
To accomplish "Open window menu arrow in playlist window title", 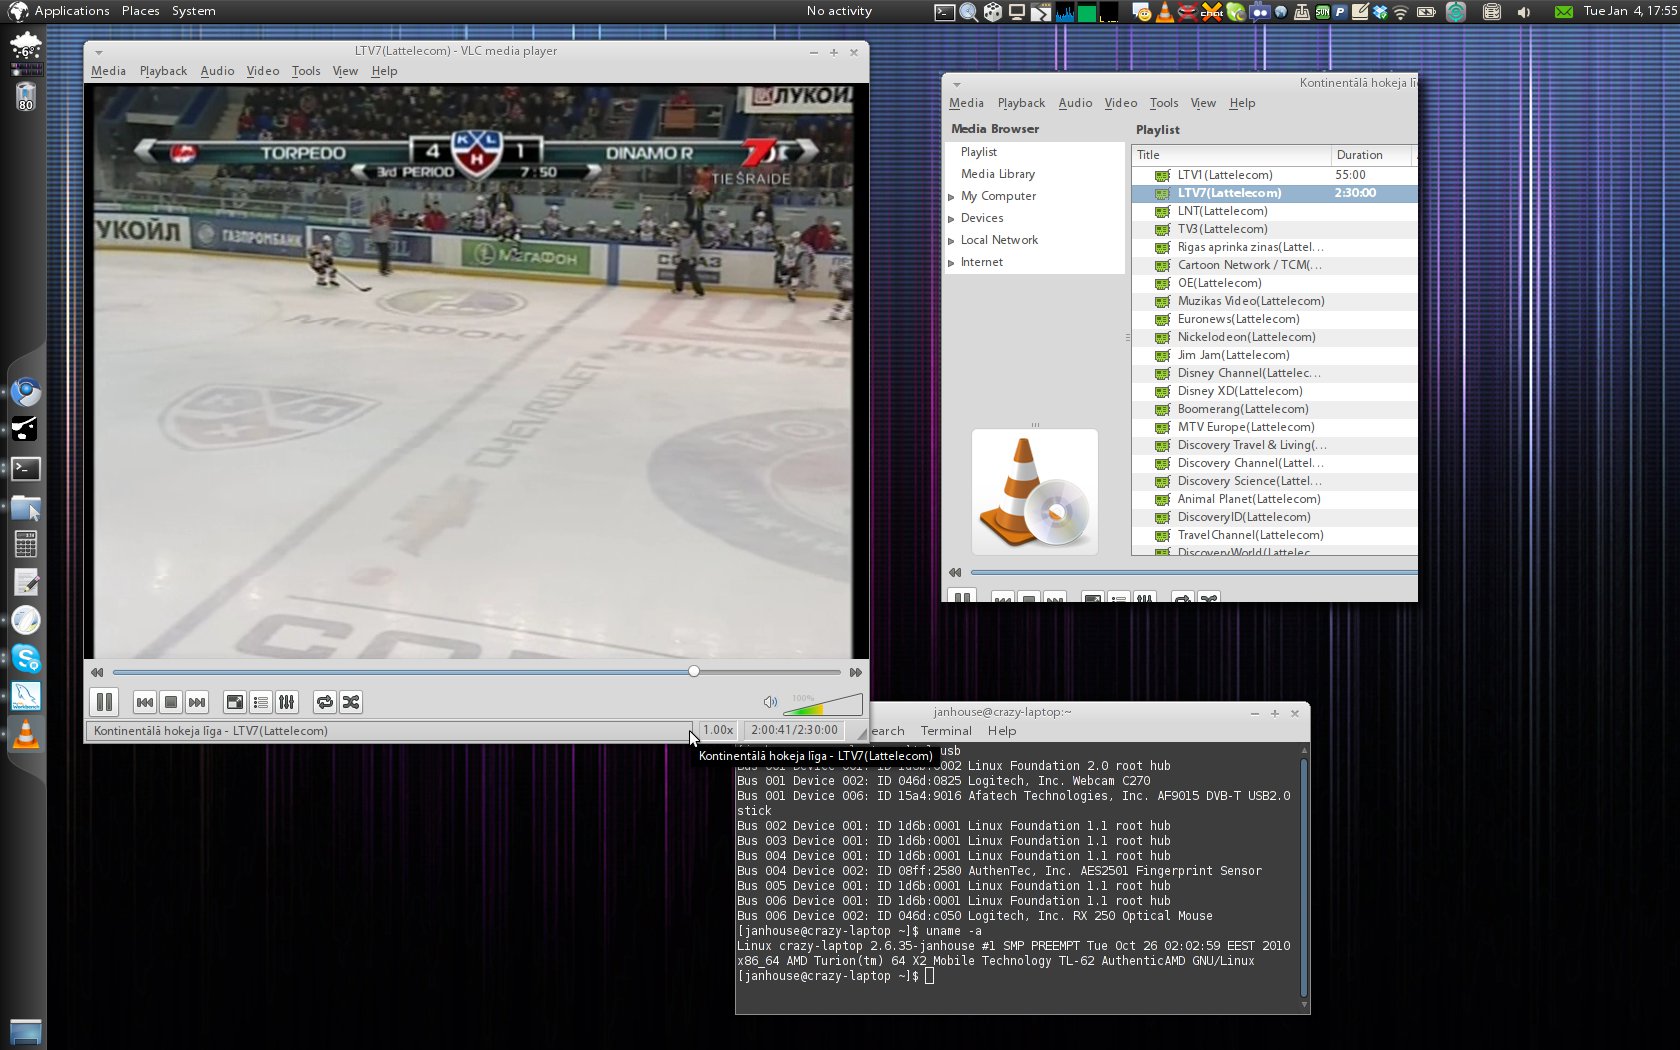I will [957, 84].
